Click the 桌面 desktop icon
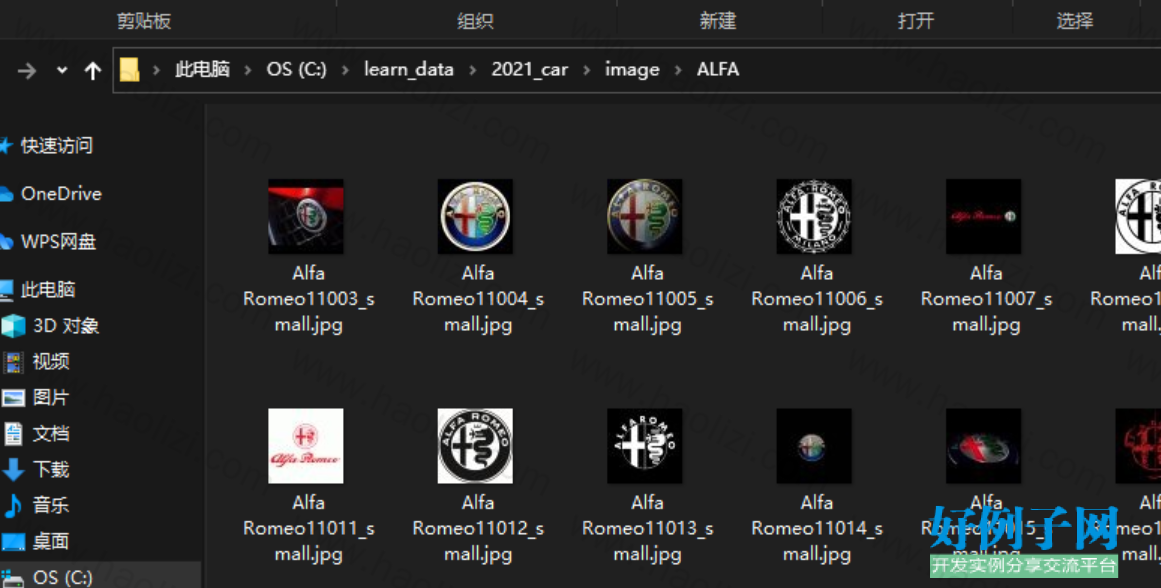The height and width of the screenshot is (588, 1161). point(13,542)
